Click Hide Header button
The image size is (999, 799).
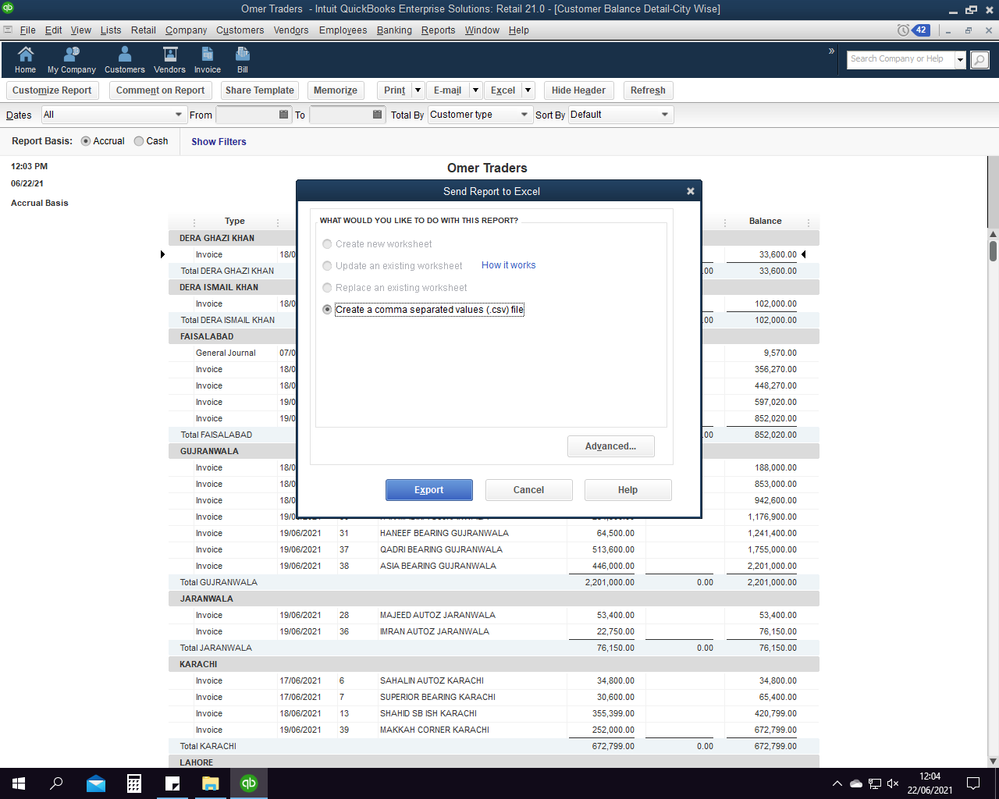pyautogui.click(x=579, y=90)
